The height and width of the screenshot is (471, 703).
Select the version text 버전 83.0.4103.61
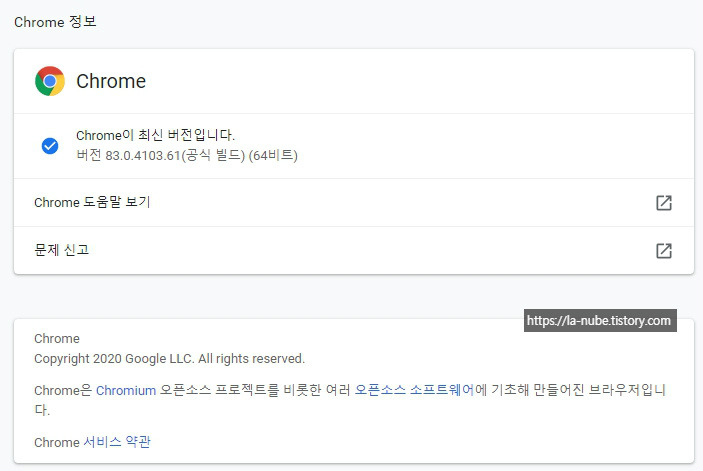pos(128,156)
